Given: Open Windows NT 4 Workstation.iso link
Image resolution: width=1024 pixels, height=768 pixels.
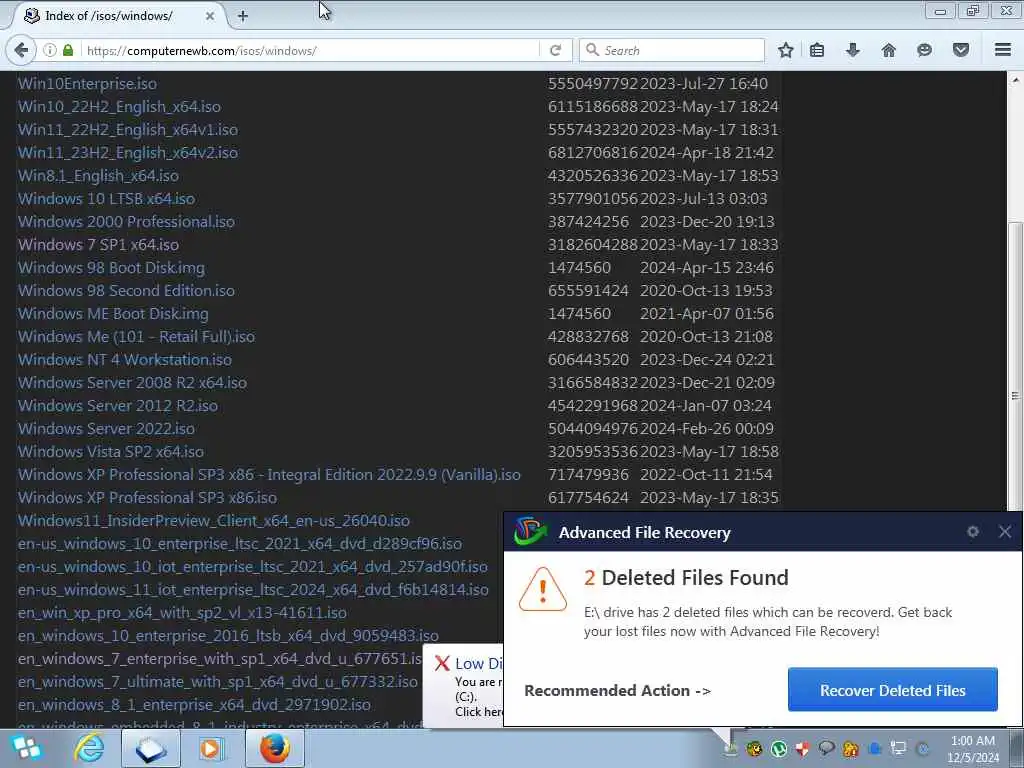Looking at the screenshot, I should [x=125, y=359].
